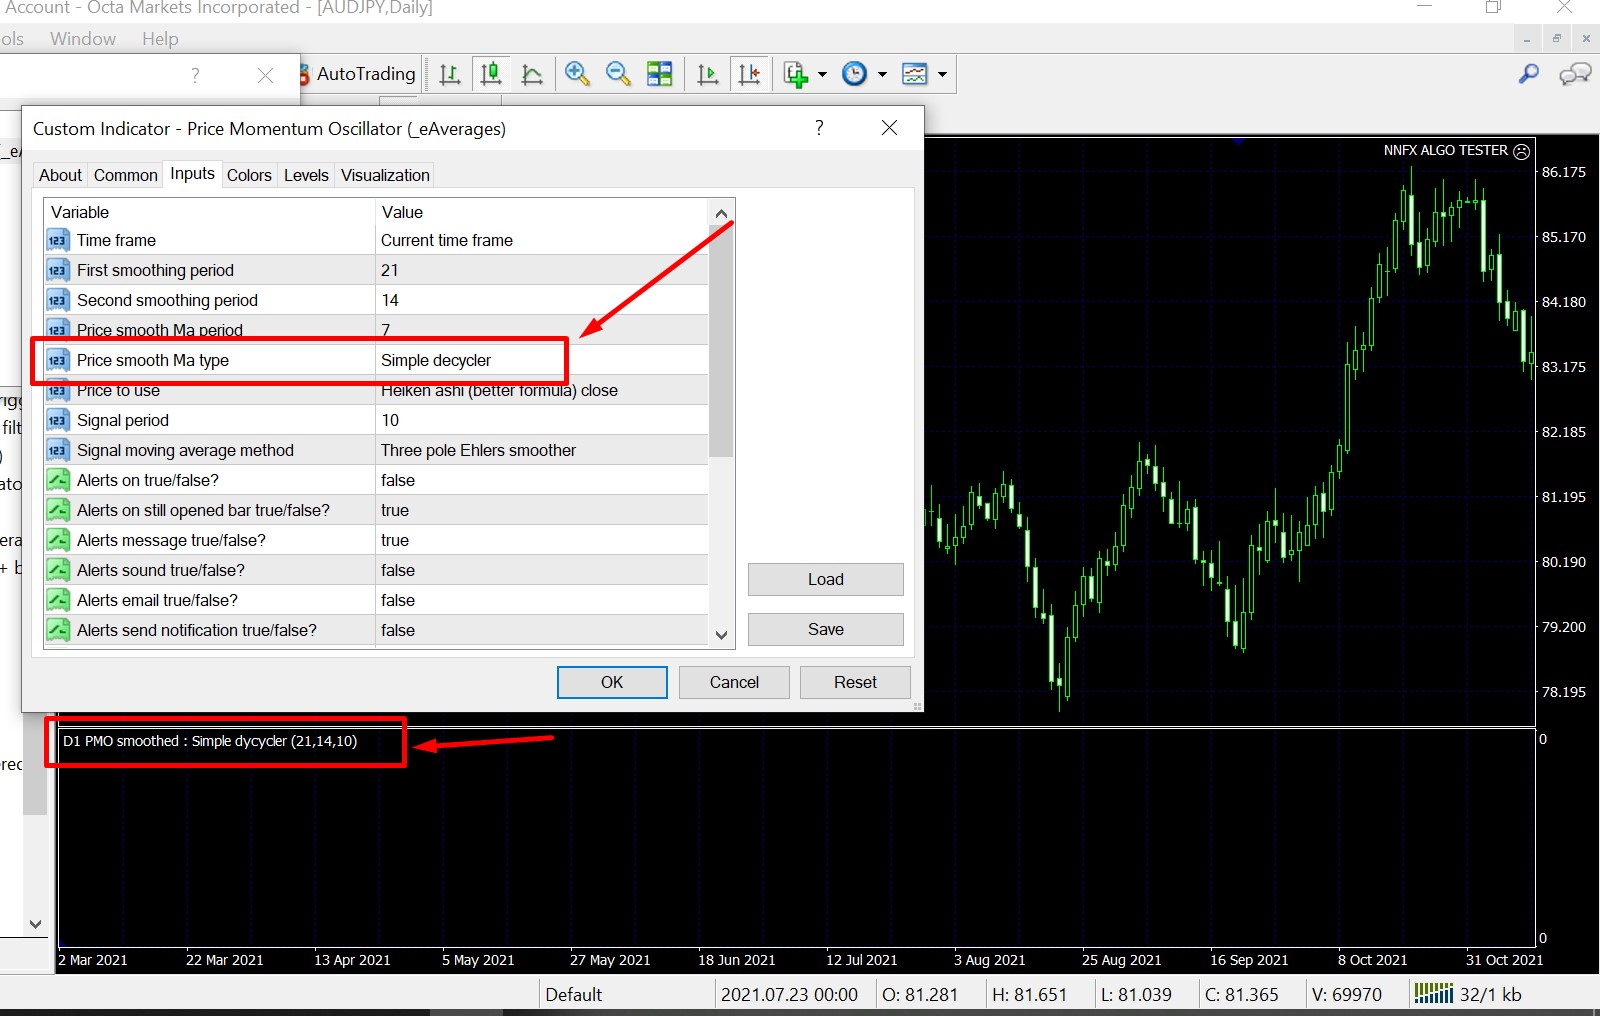
Task: Toggle chart auto scroll
Action: coord(708,74)
